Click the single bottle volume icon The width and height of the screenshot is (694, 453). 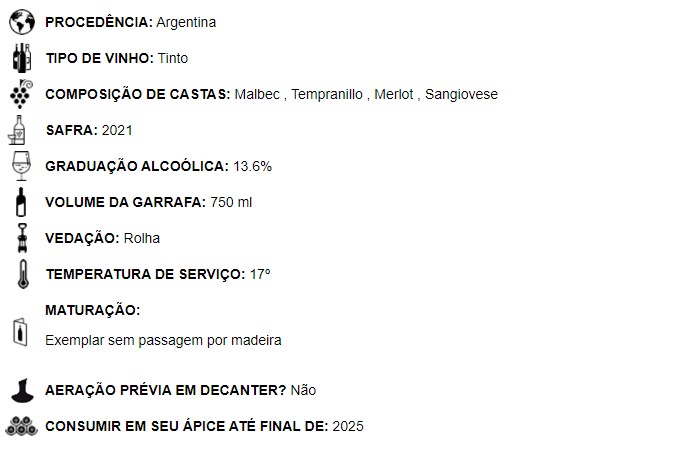(x=20, y=201)
